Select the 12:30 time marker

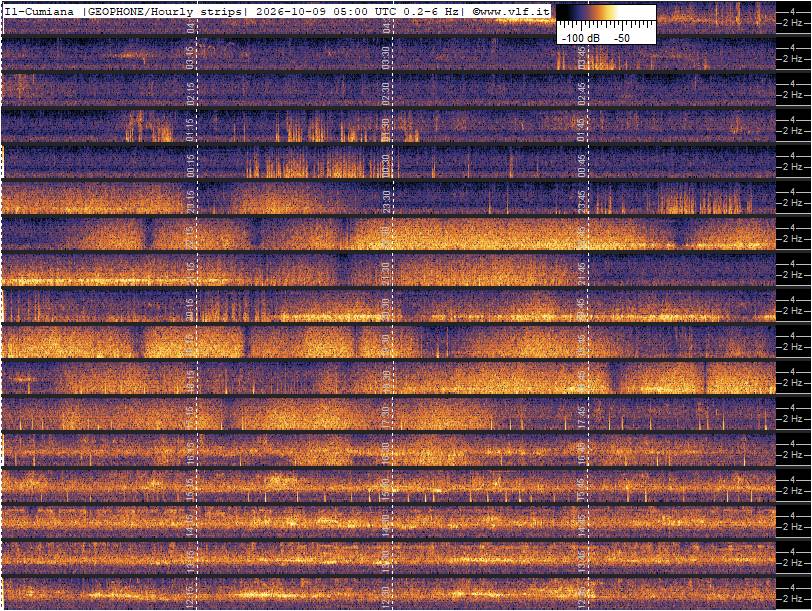(386, 598)
